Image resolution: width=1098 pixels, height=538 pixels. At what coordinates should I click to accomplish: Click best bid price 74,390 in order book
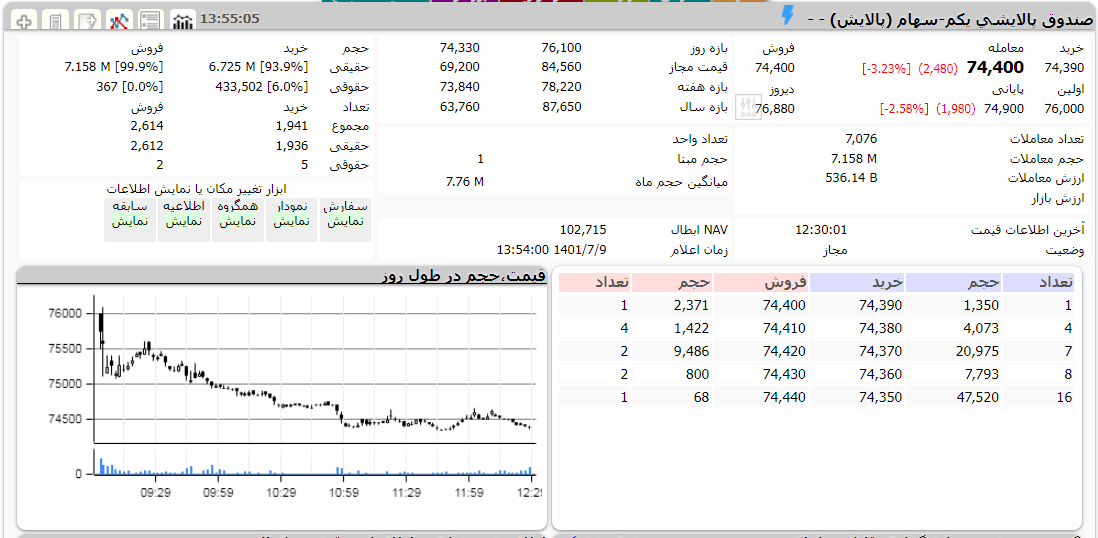coord(882,305)
